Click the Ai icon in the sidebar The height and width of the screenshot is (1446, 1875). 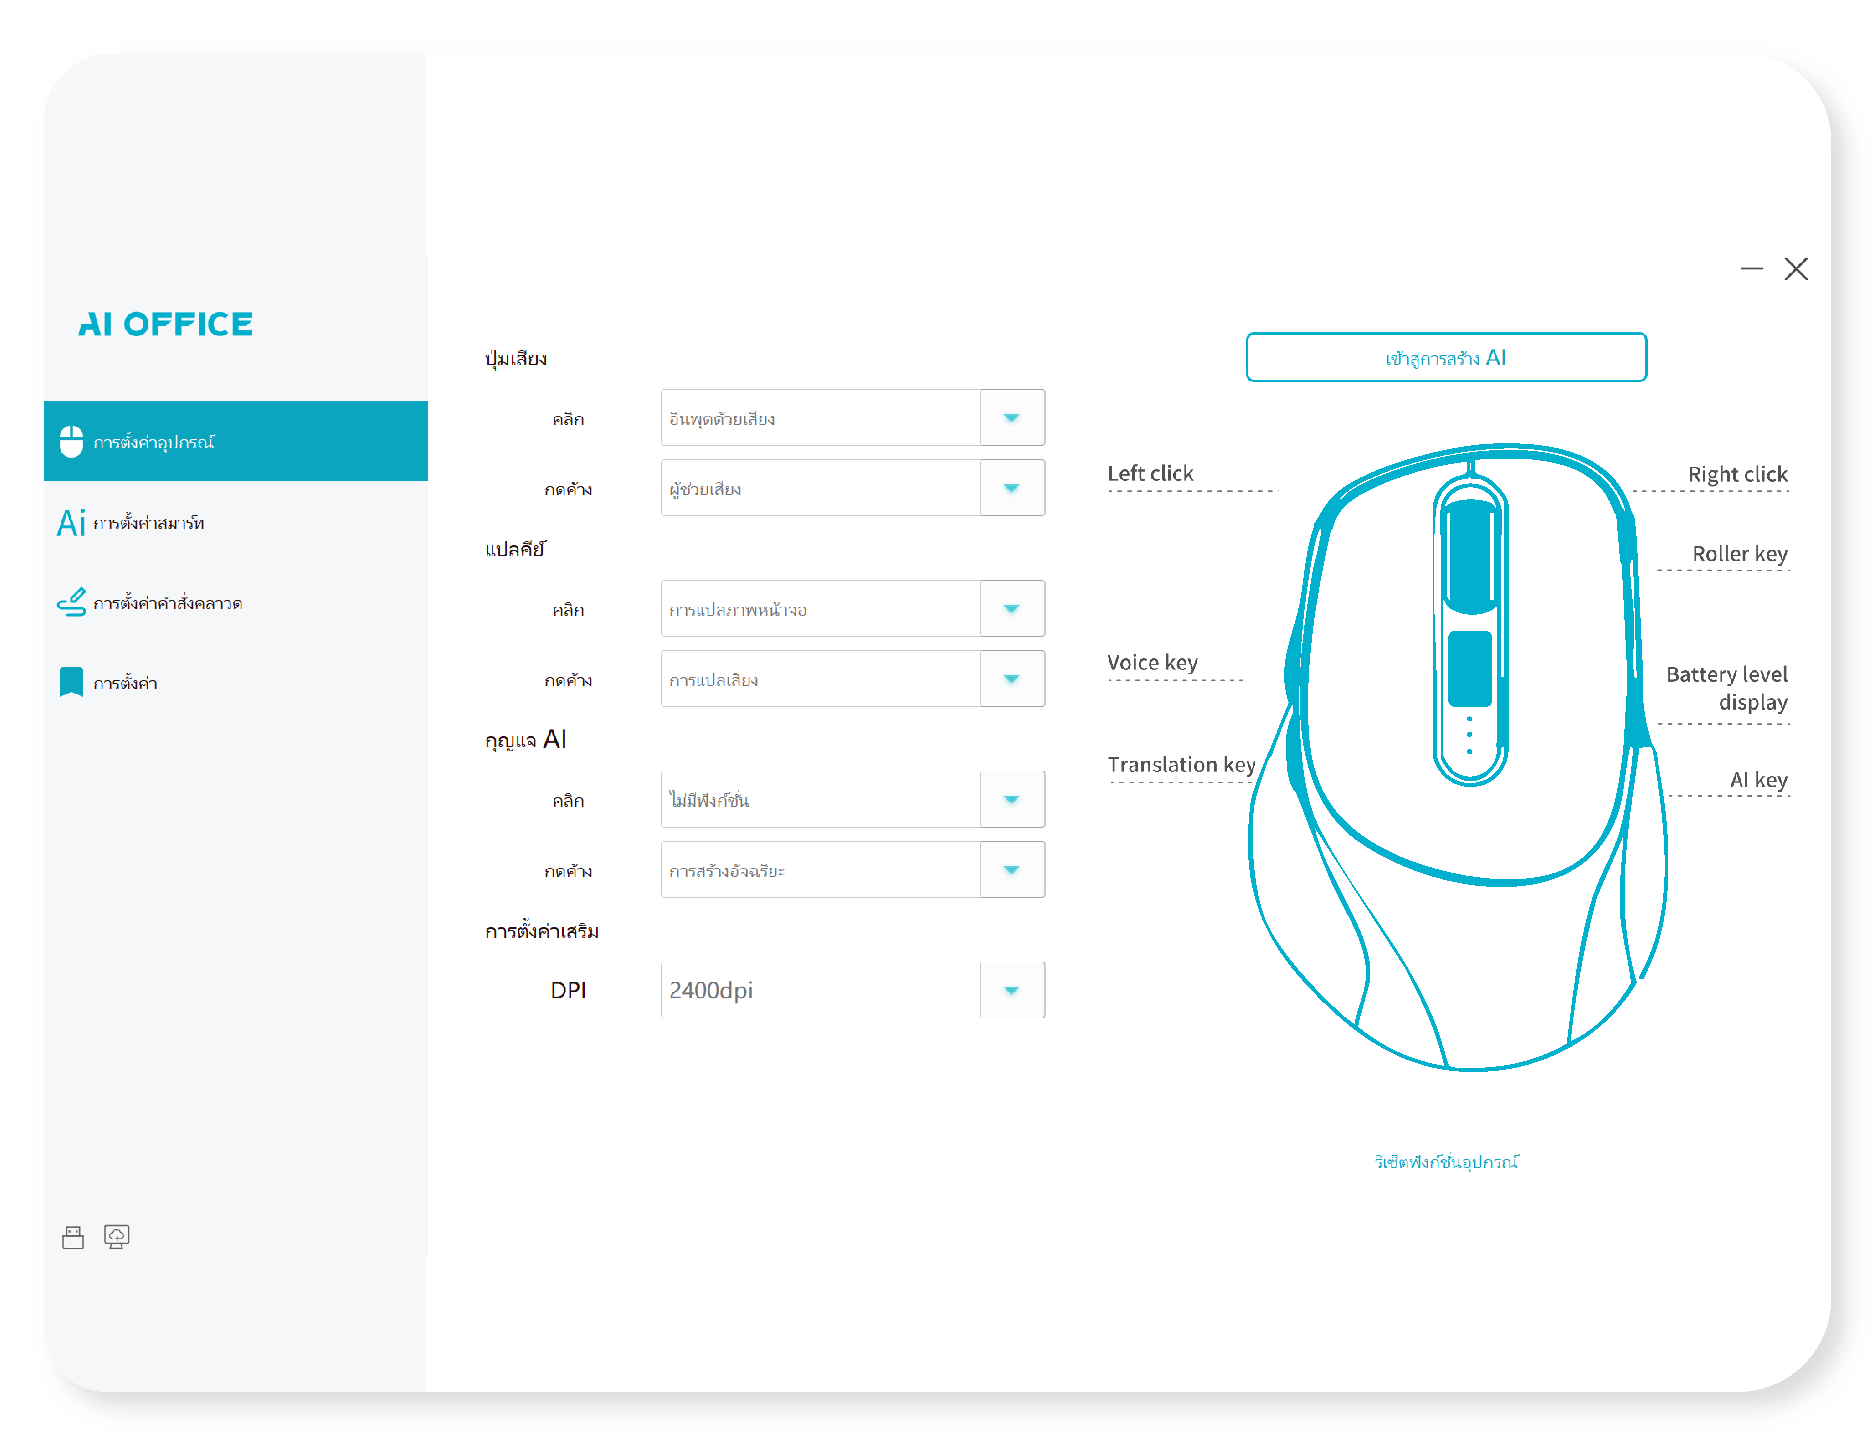pyautogui.click(x=71, y=522)
